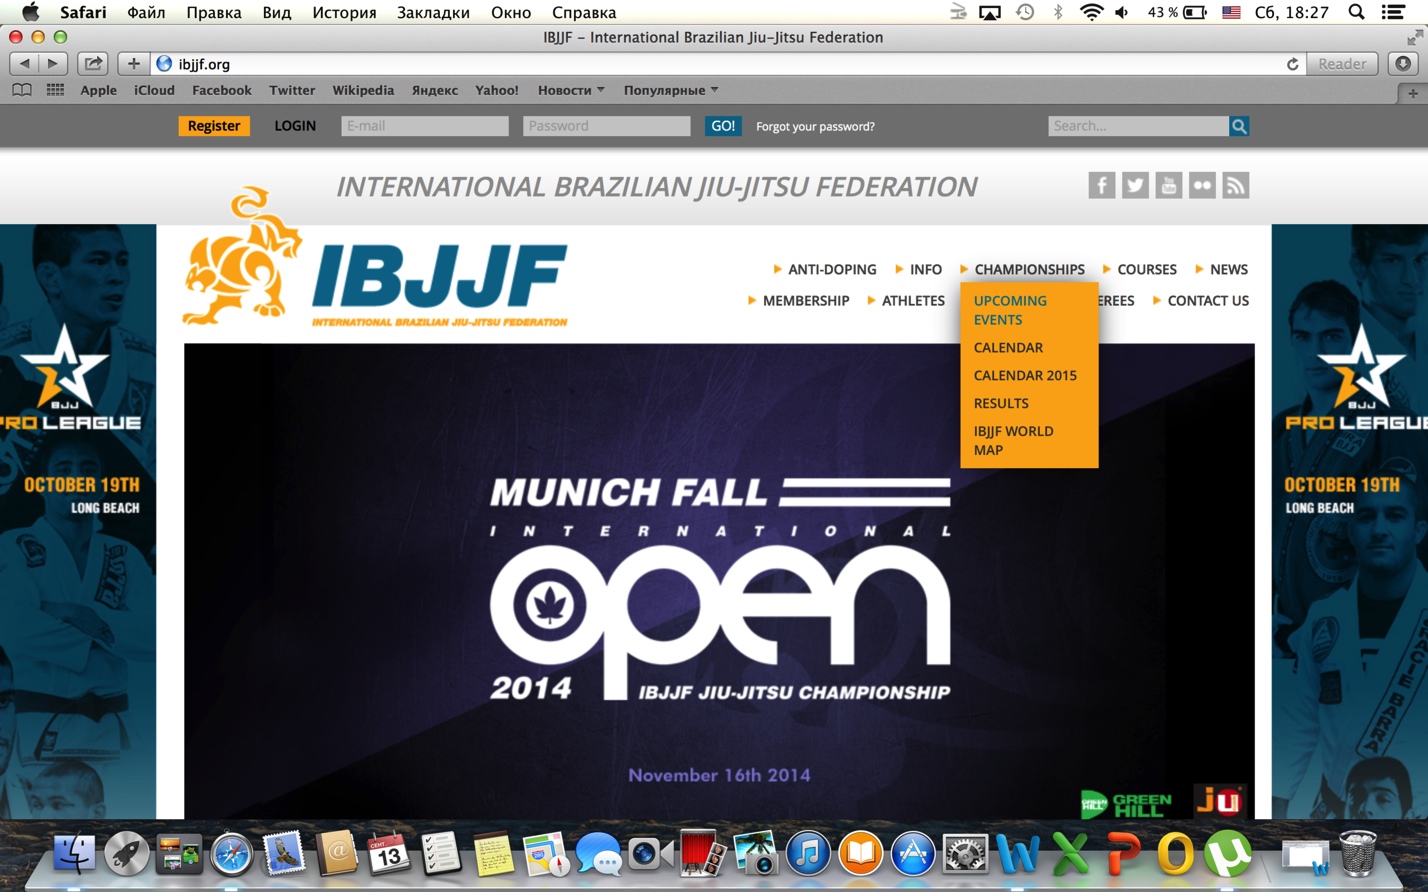Go forward with Safari's forward arrow
The image size is (1428, 892).
52,63
